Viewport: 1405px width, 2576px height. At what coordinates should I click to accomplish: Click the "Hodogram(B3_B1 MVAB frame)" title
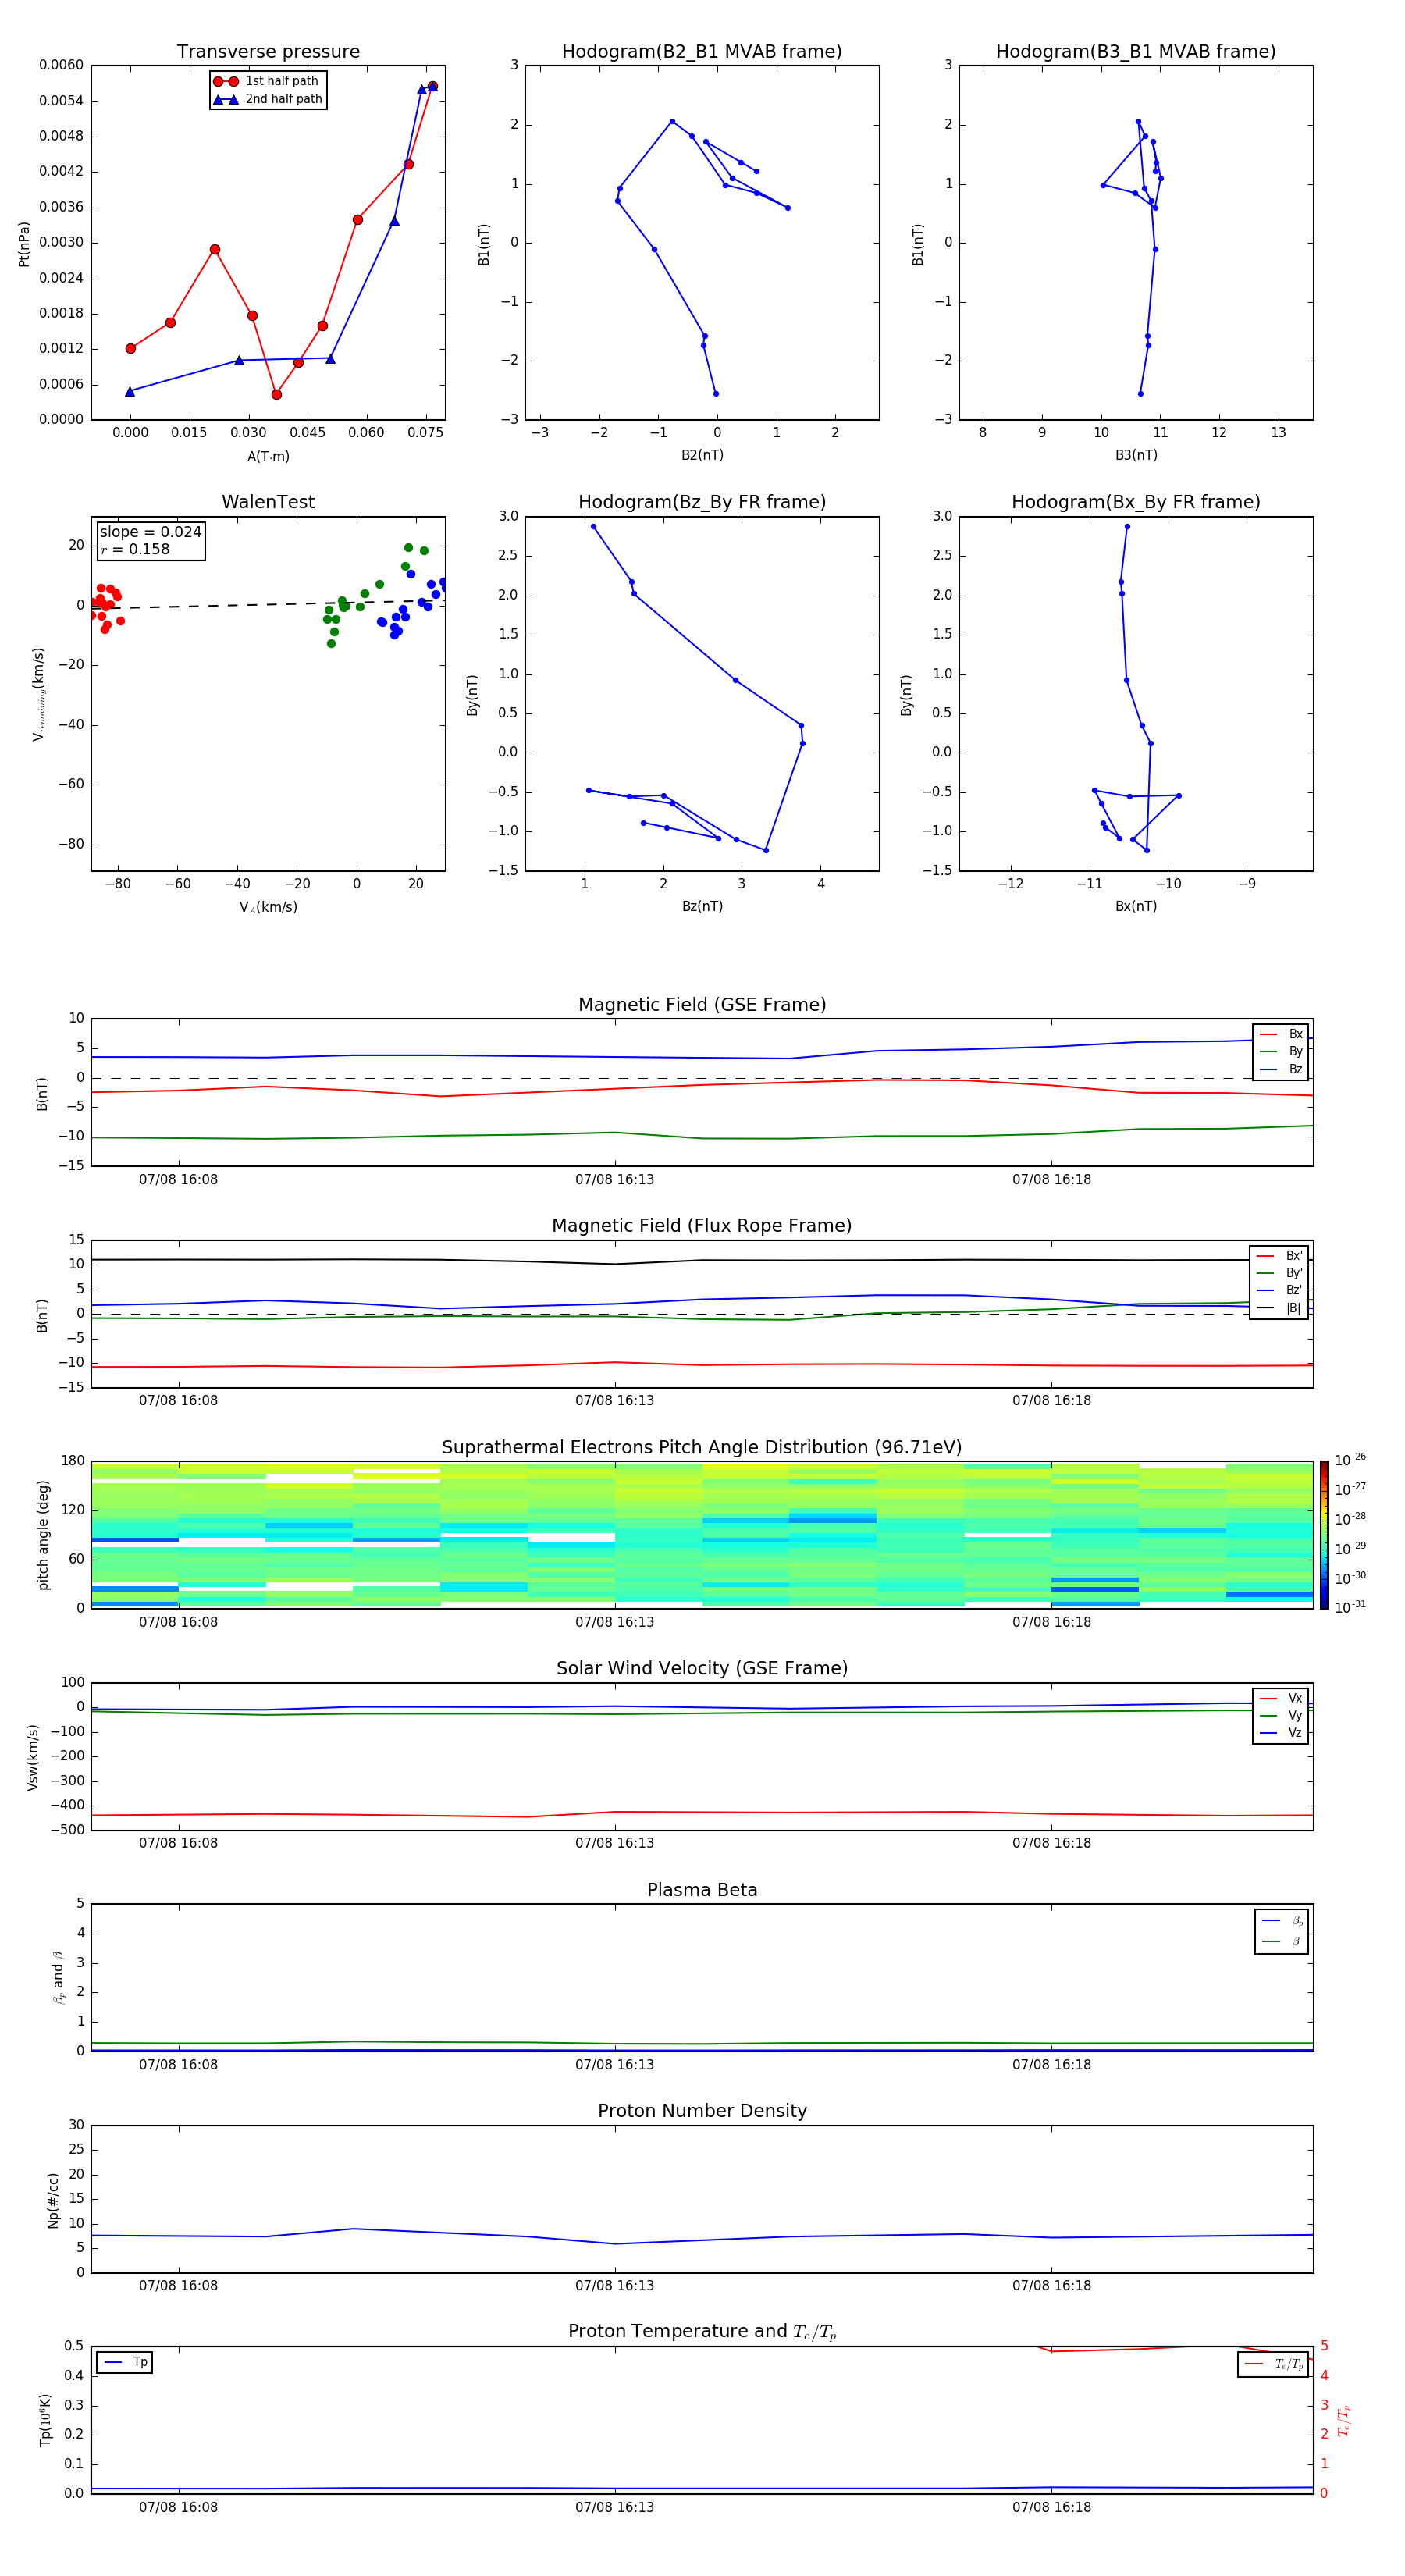coord(1136,51)
